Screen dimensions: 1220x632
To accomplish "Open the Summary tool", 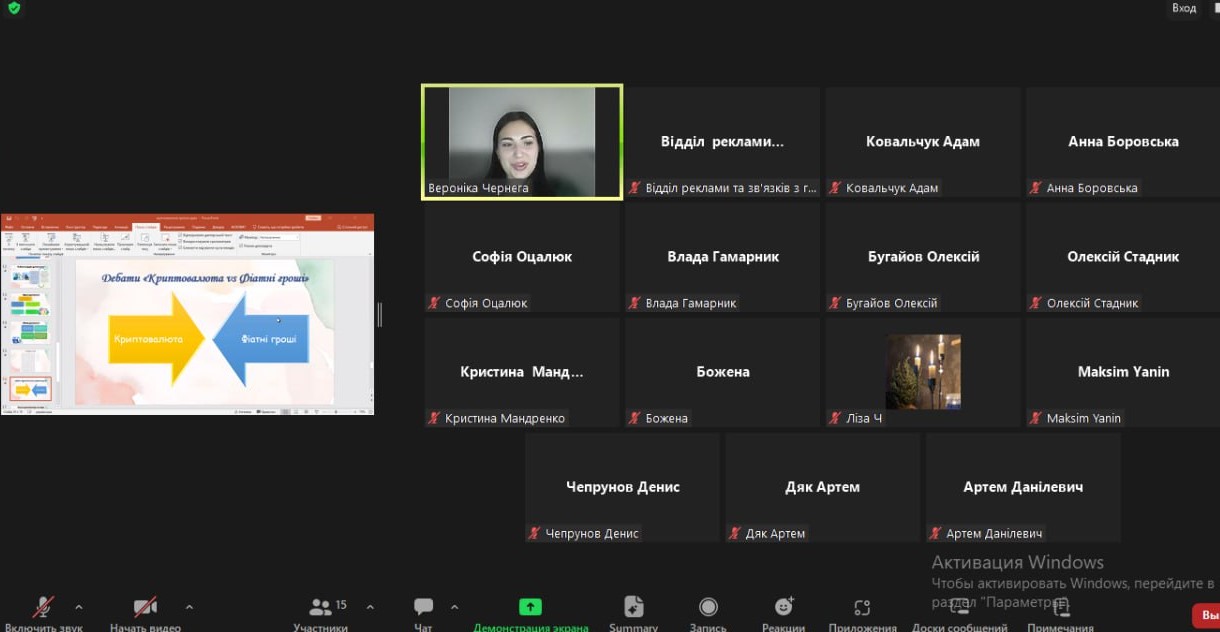I will coord(633,608).
